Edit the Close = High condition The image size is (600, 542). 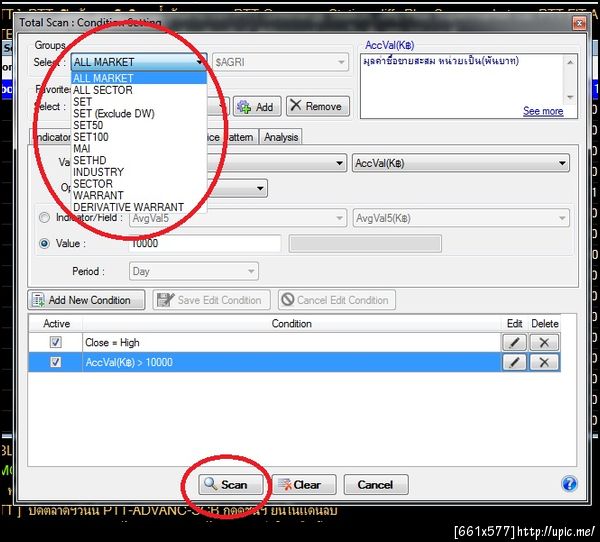click(x=514, y=342)
